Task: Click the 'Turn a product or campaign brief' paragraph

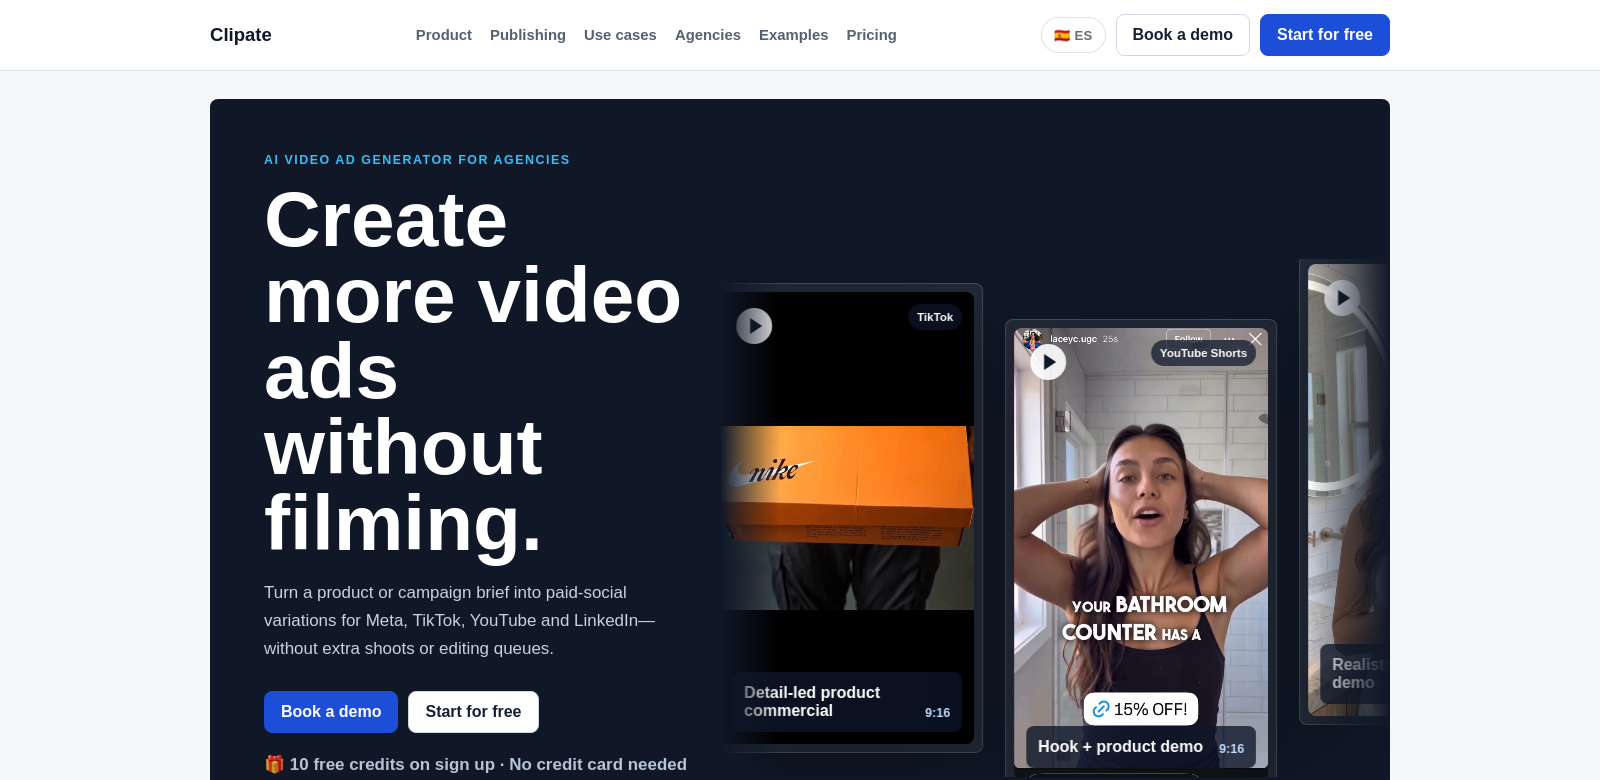Action: [459, 621]
